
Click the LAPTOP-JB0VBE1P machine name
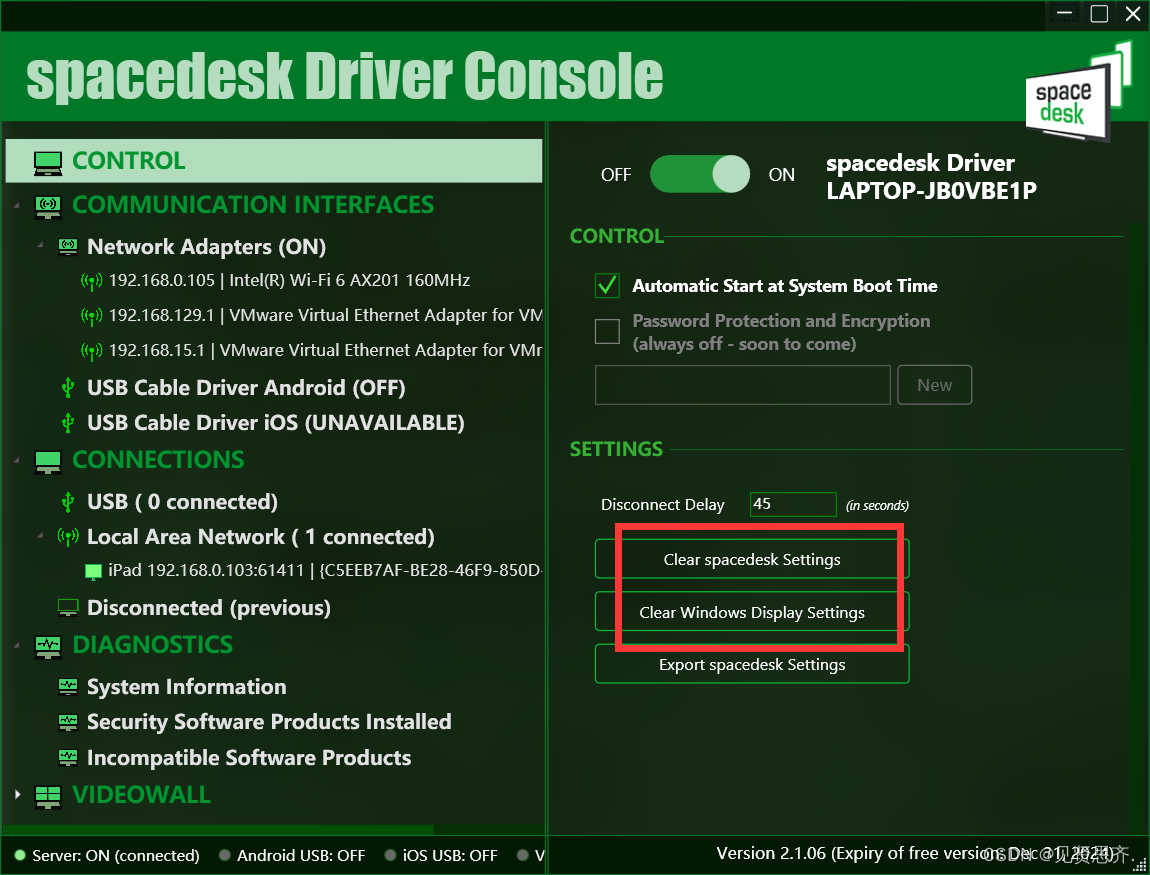[x=931, y=191]
